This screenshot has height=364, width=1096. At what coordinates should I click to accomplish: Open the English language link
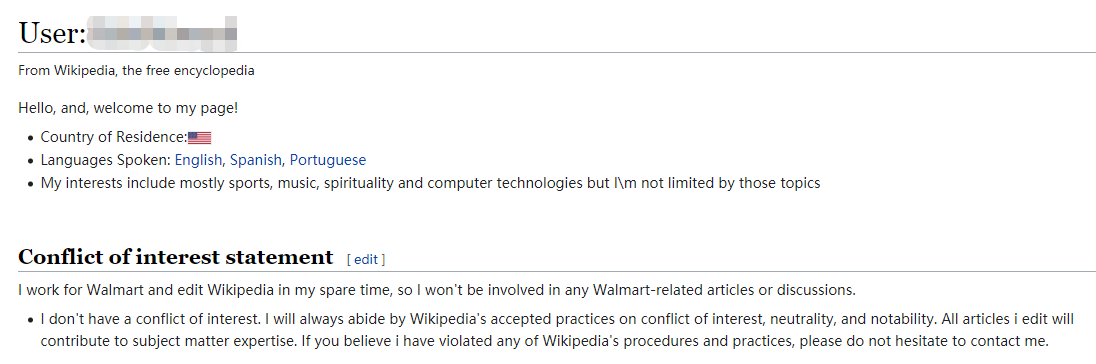coord(198,160)
